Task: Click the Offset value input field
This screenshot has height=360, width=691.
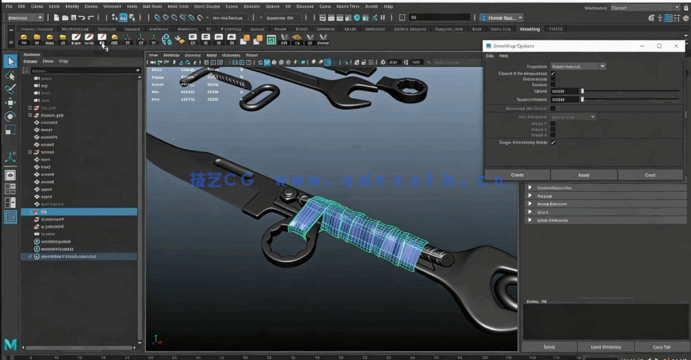Action: [565, 91]
